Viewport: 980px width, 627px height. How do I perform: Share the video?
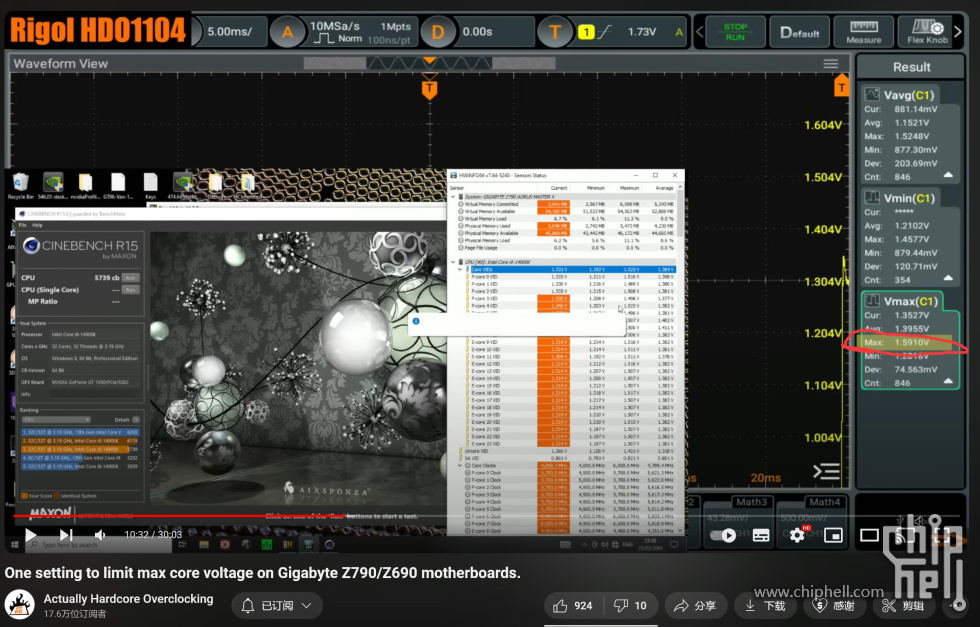[x=694, y=605]
